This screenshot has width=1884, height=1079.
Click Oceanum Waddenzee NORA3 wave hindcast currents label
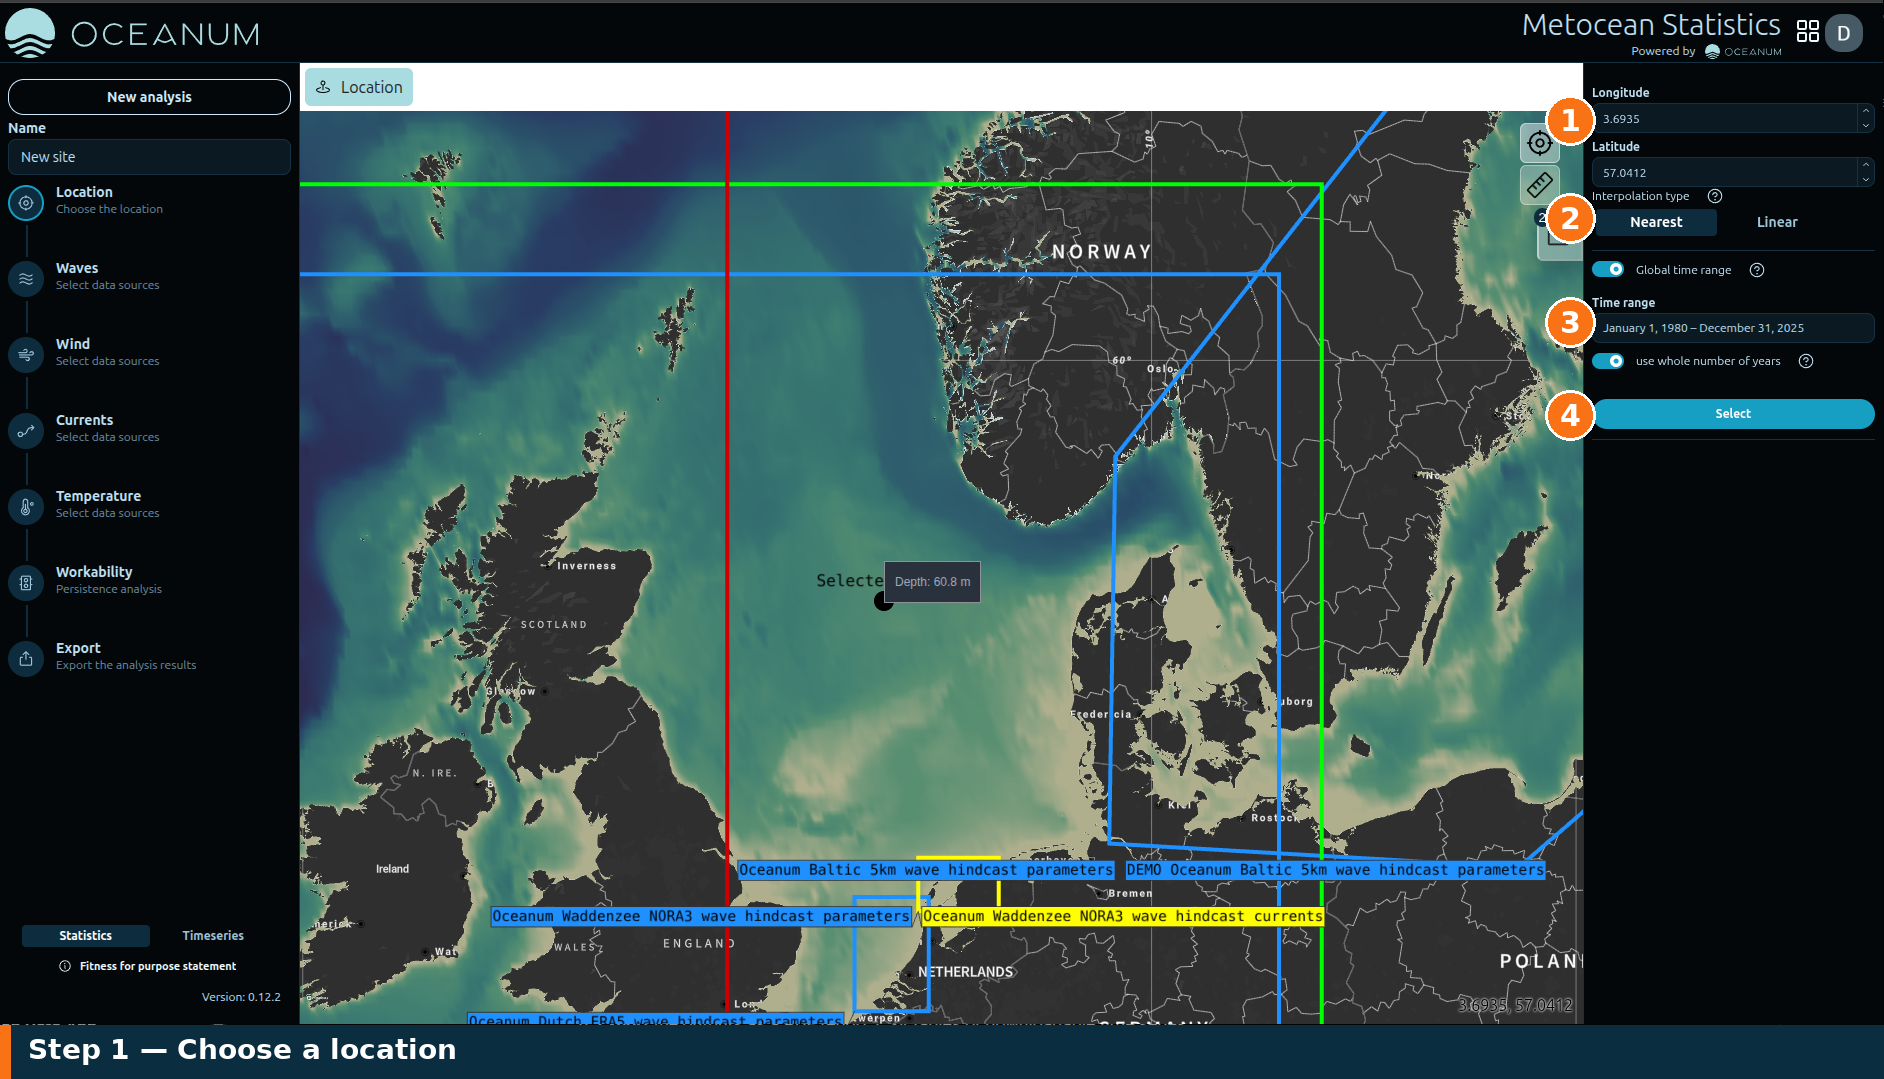click(x=1123, y=916)
